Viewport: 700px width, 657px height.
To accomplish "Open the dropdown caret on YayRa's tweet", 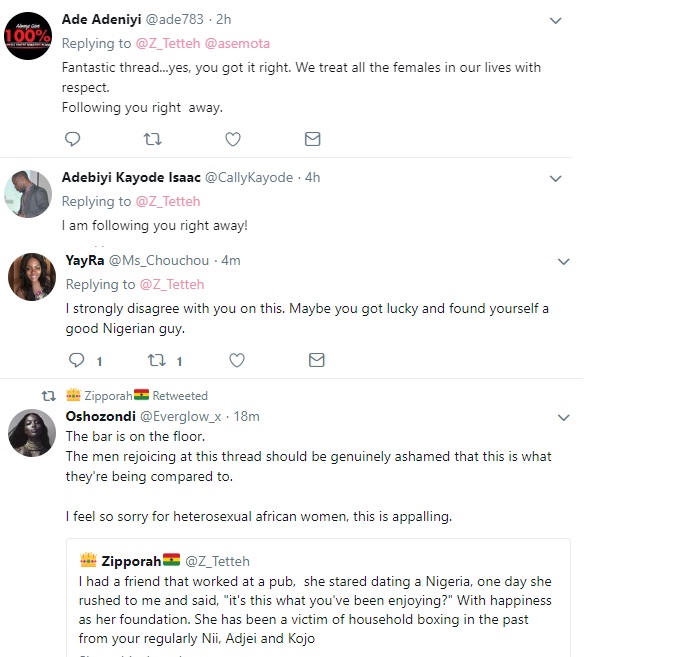I will pyautogui.click(x=563, y=262).
